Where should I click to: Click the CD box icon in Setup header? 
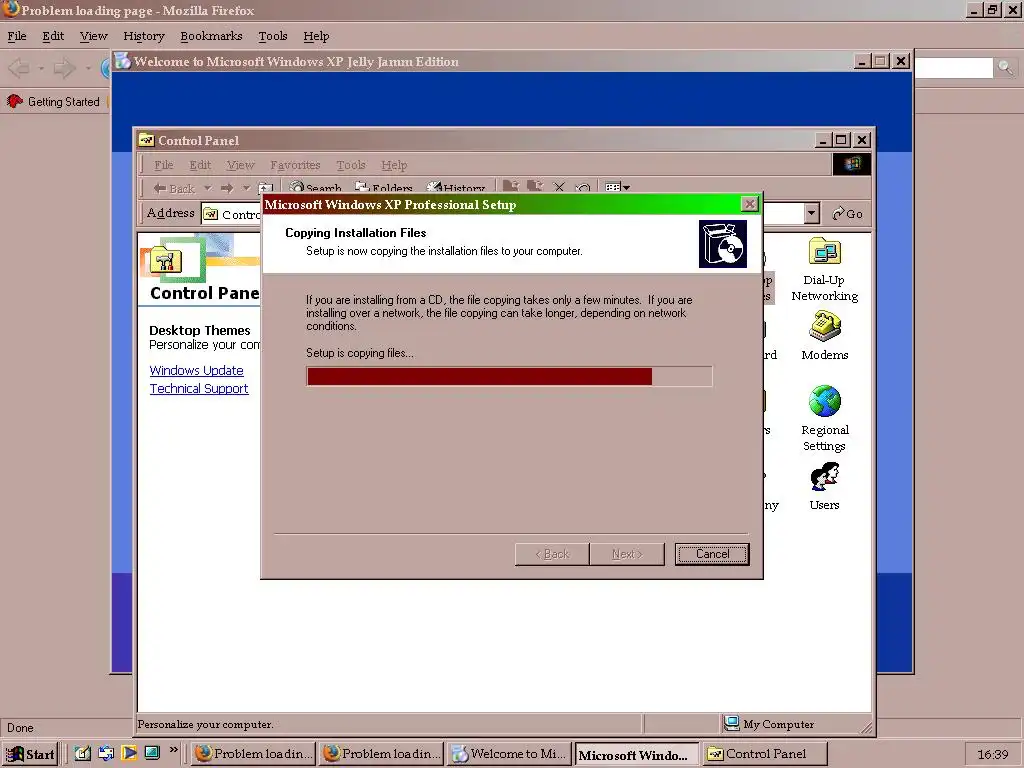pyautogui.click(x=722, y=244)
